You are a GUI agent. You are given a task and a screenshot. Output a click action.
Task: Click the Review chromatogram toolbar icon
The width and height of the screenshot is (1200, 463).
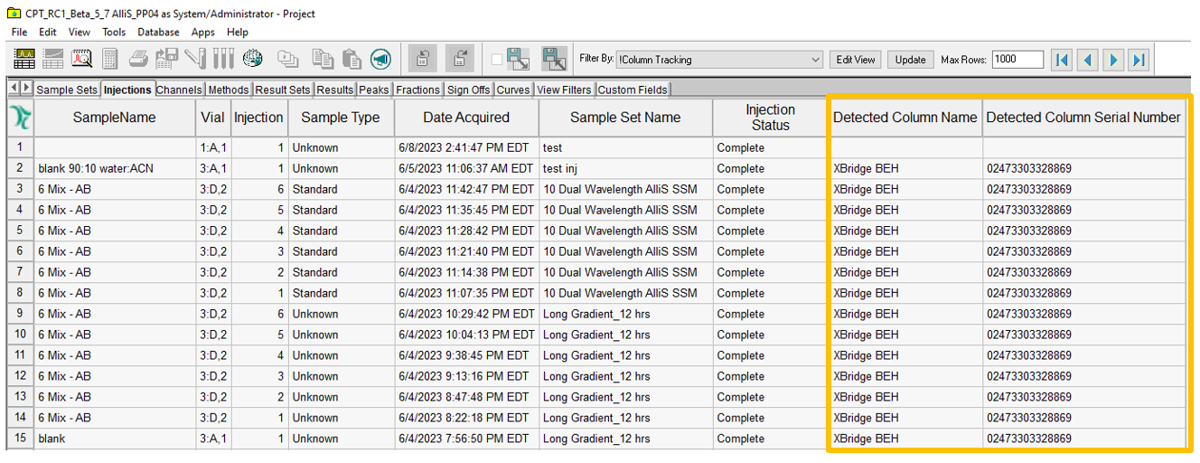tap(25, 59)
